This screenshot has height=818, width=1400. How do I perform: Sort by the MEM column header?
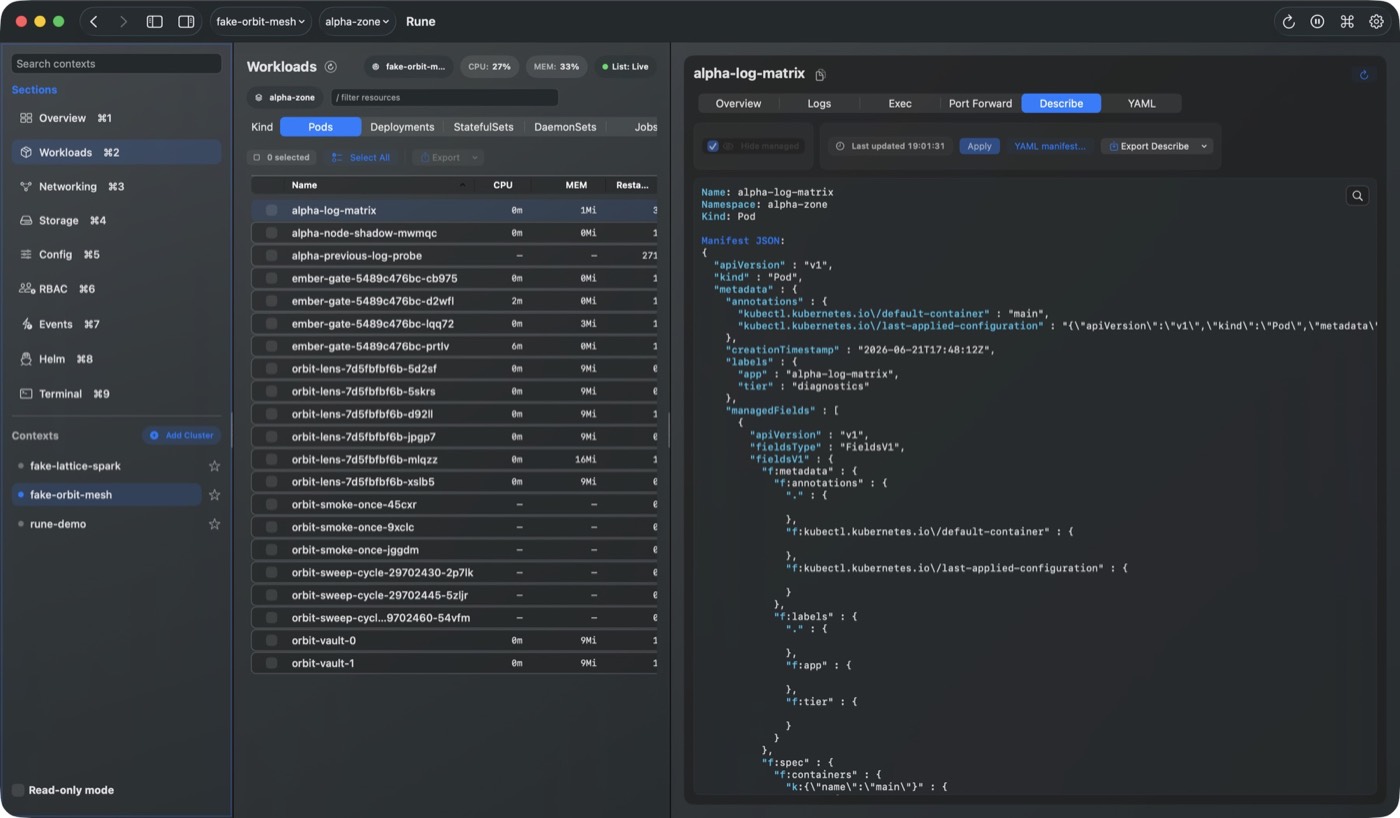(x=577, y=185)
